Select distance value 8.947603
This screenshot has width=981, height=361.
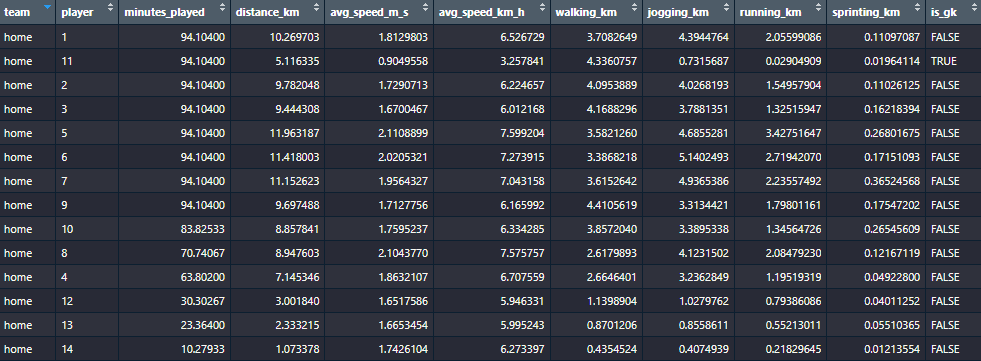(297, 253)
